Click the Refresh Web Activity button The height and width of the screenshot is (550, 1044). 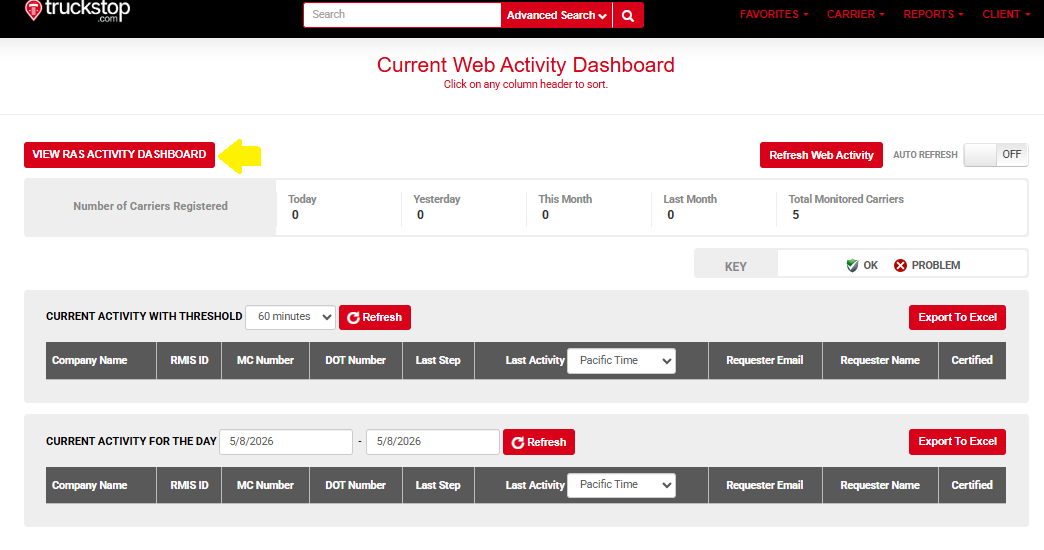[x=821, y=155]
